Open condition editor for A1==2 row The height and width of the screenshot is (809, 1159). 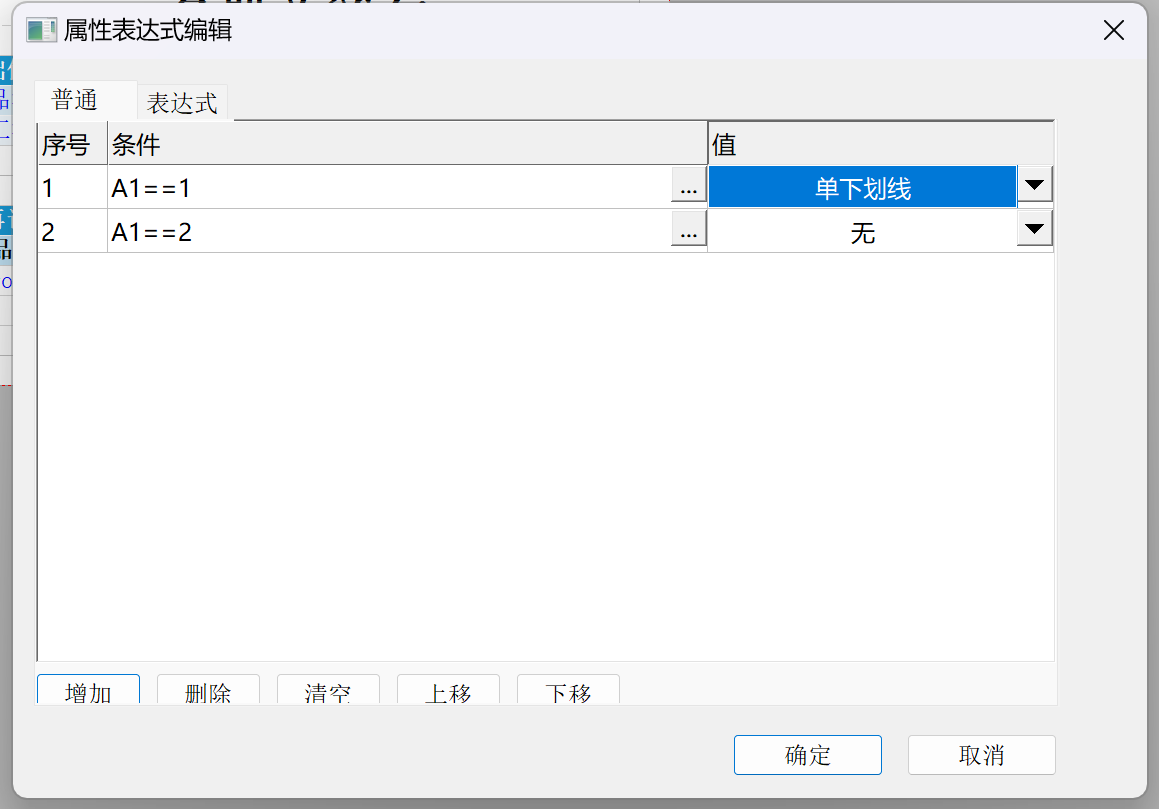(x=688, y=232)
